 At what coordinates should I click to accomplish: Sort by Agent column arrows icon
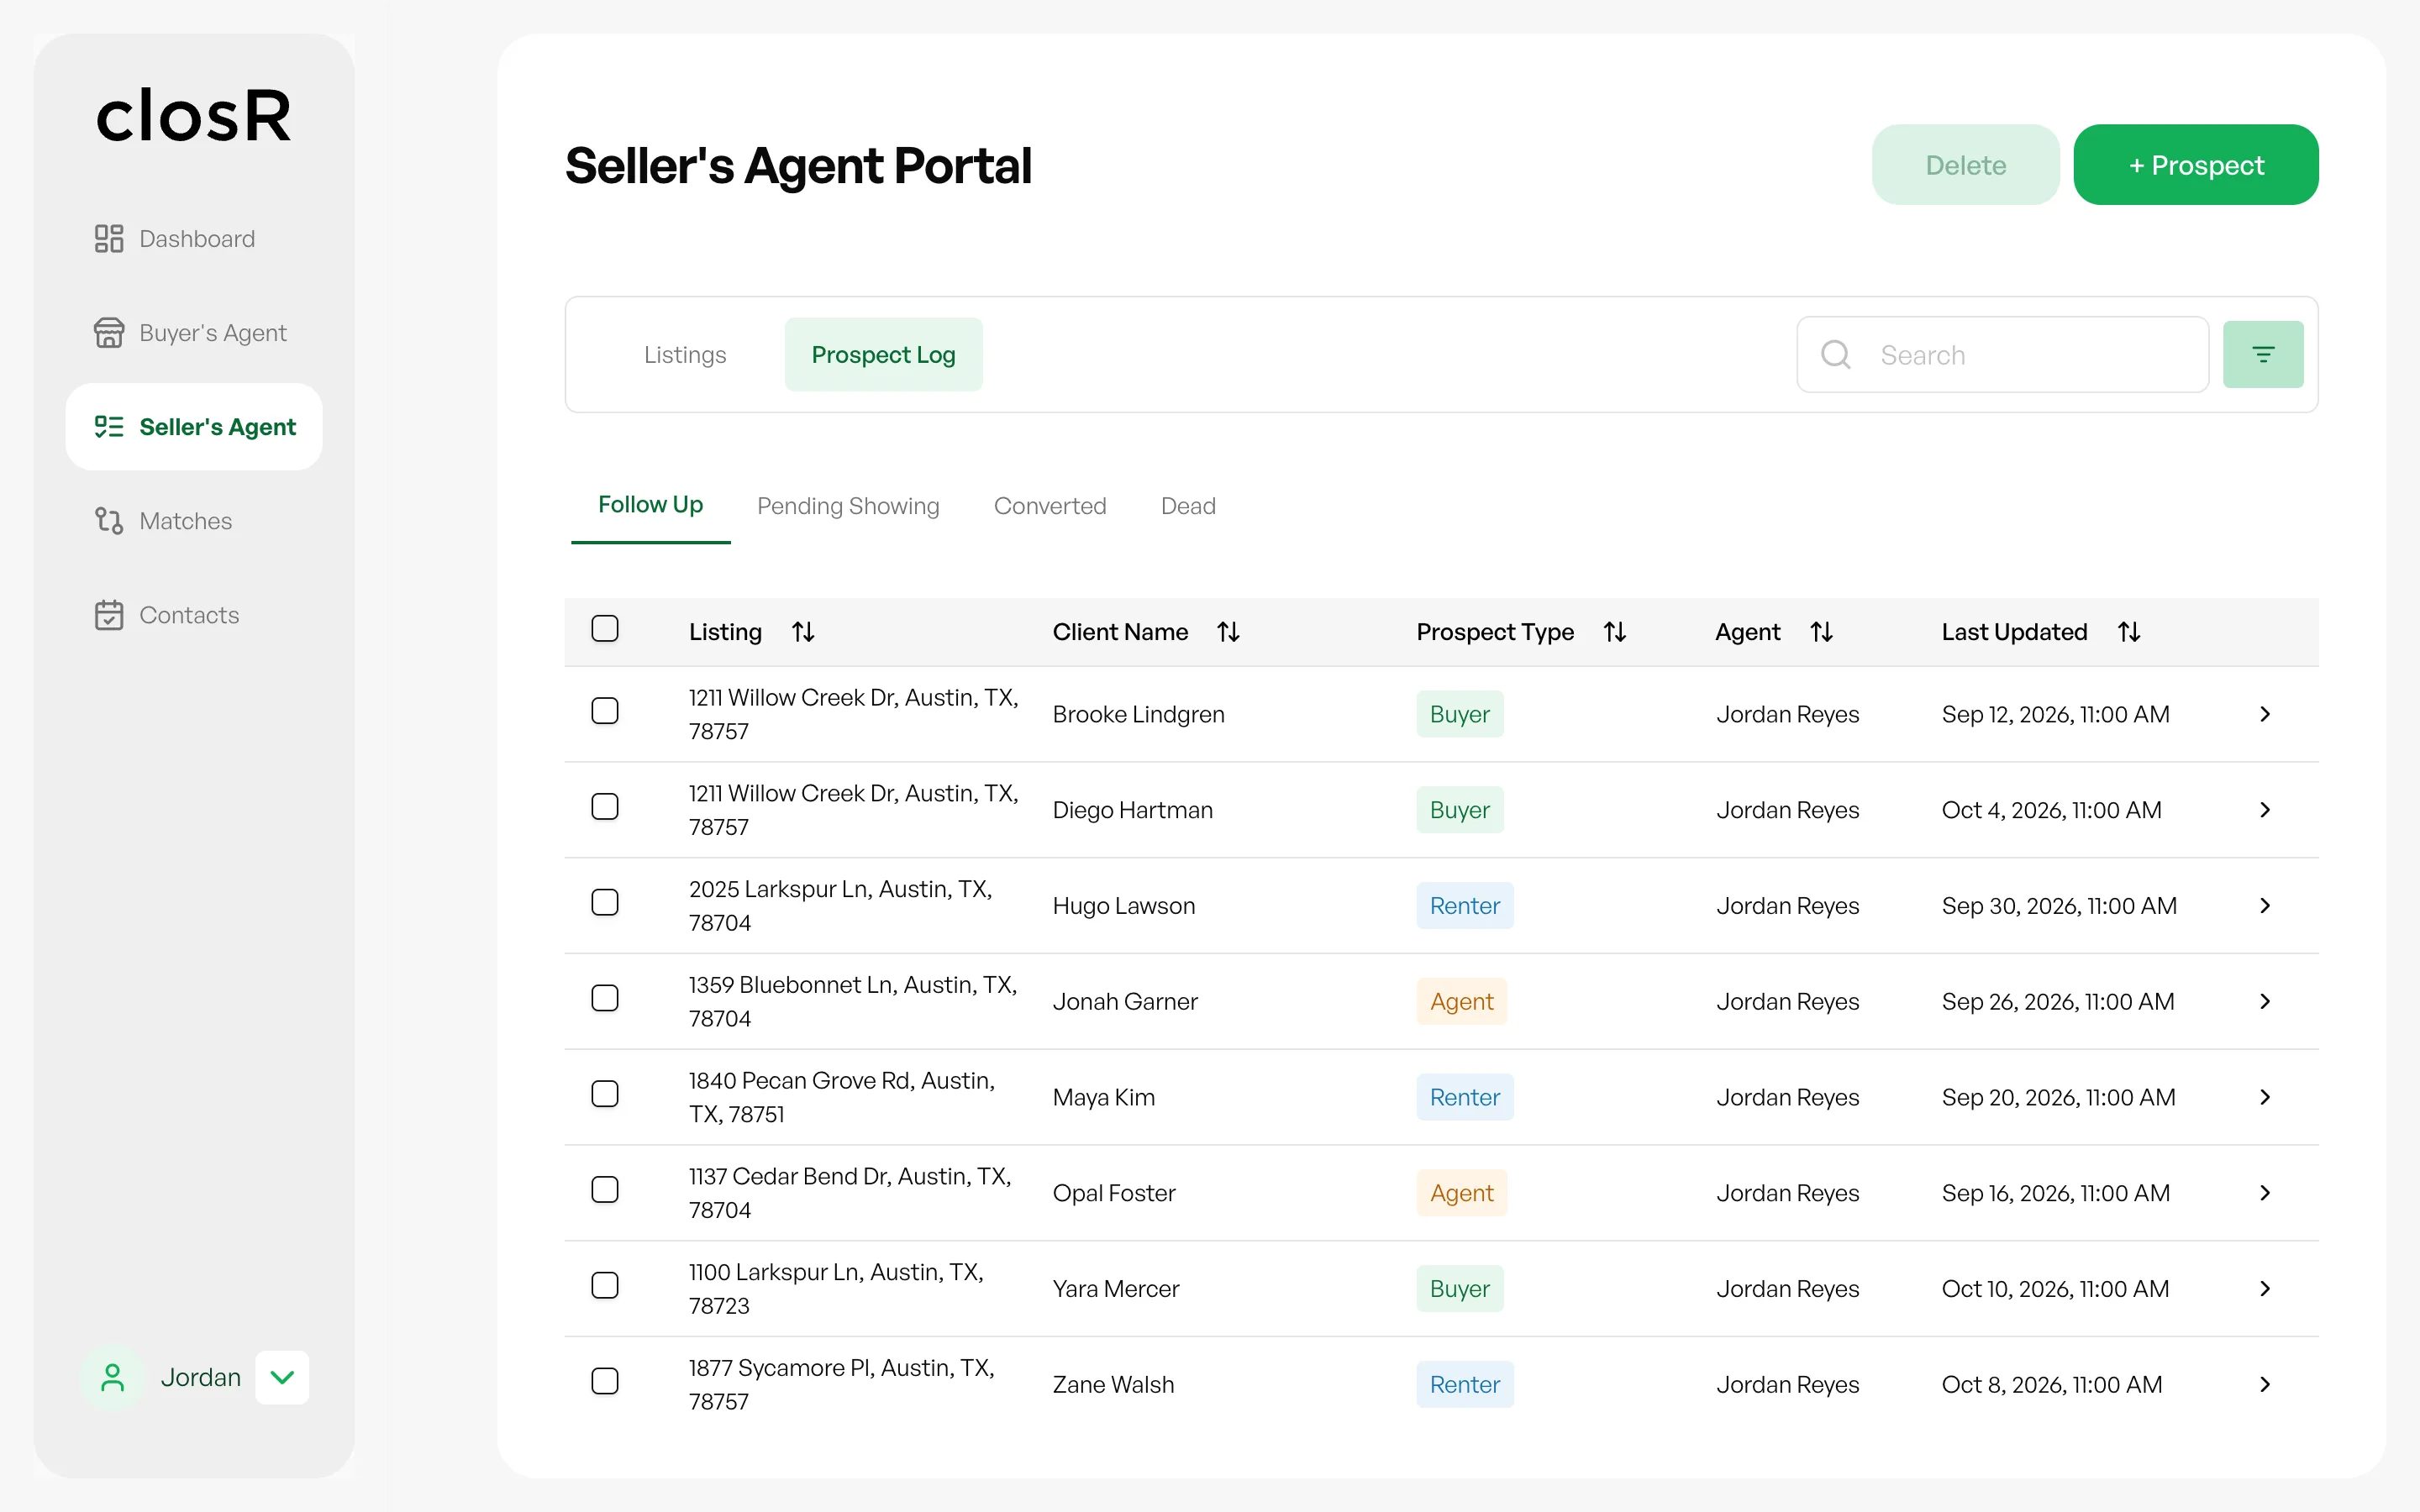[x=1821, y=632]
